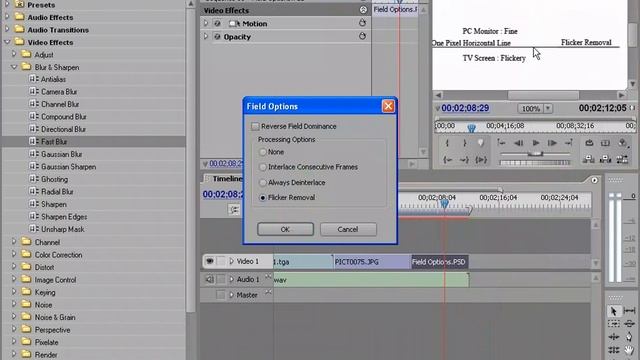Step back one frame in the monitor
Screen dimensions: 640x360
[x=518, y=143]
